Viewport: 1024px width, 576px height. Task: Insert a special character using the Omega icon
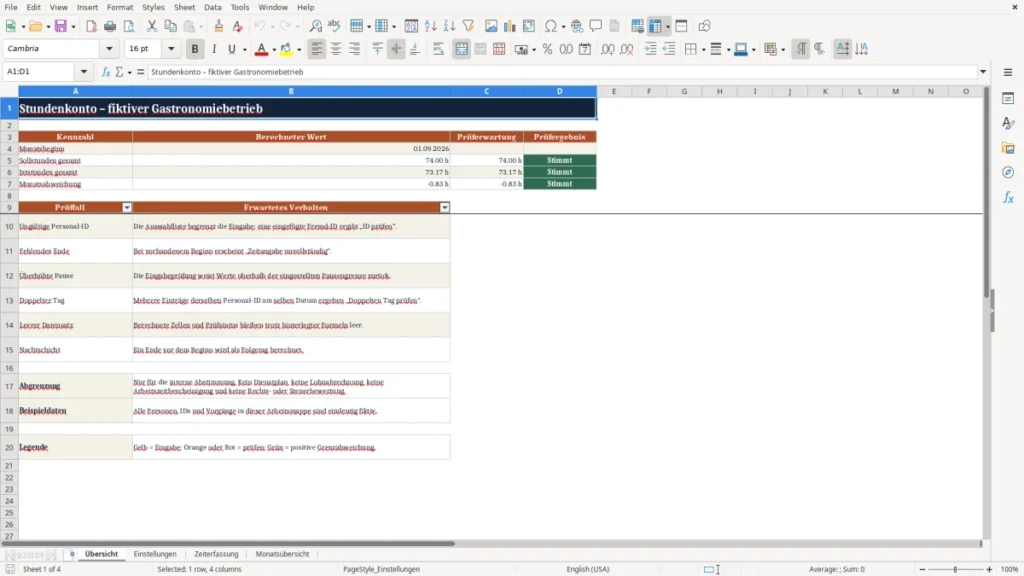pyautogui.click(x=551, y=26)
